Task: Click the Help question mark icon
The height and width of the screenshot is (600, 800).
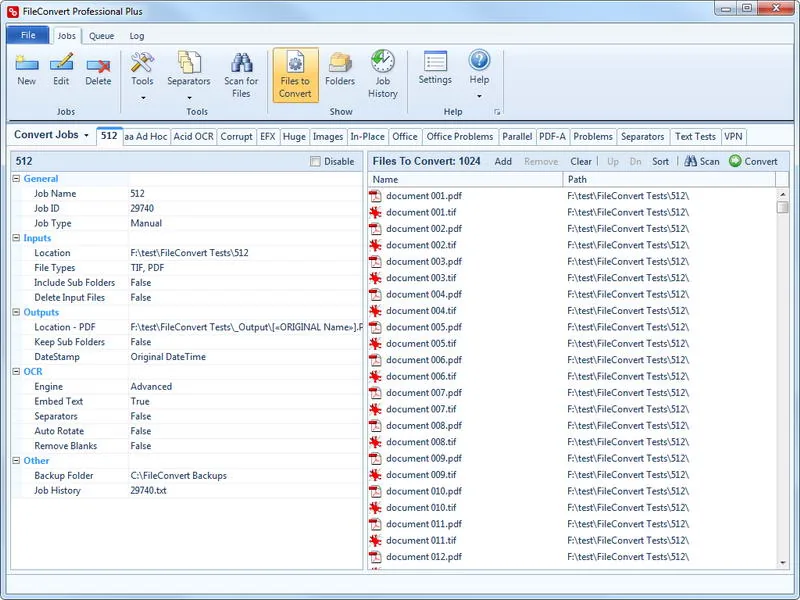Action: click(x=479, y=60)
